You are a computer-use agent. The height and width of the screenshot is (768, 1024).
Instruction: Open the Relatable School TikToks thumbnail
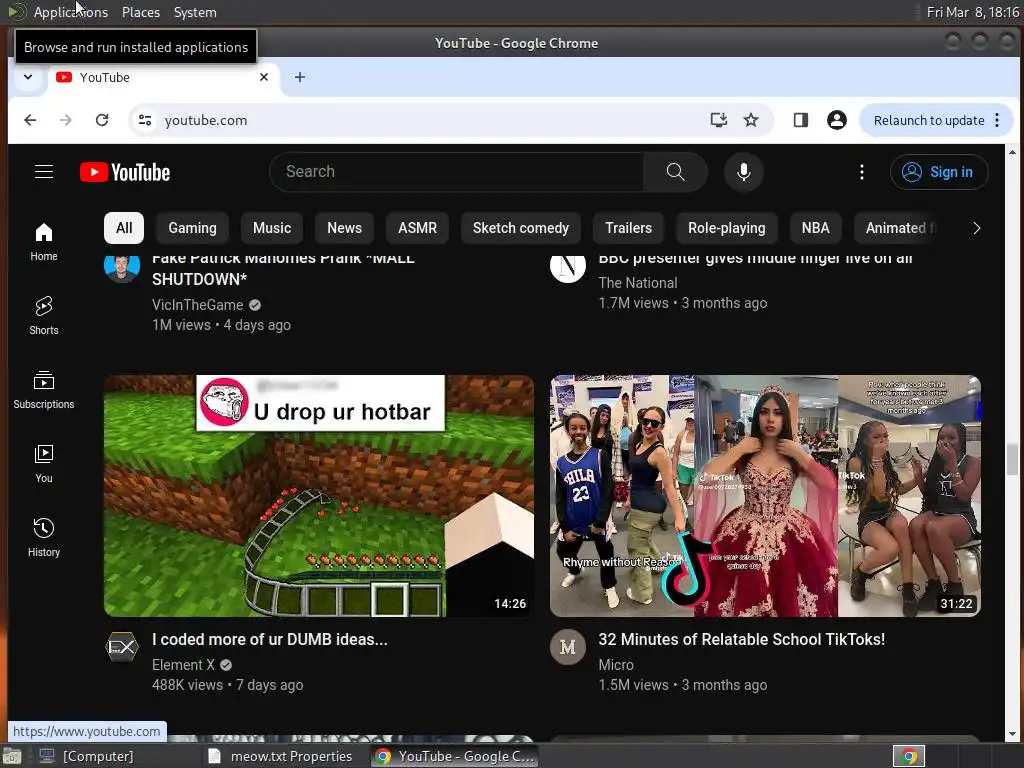(765, 496)
